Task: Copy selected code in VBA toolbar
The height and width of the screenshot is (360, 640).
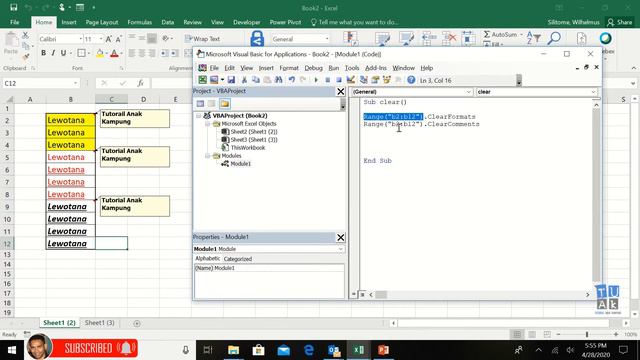Action: point(256,80)
